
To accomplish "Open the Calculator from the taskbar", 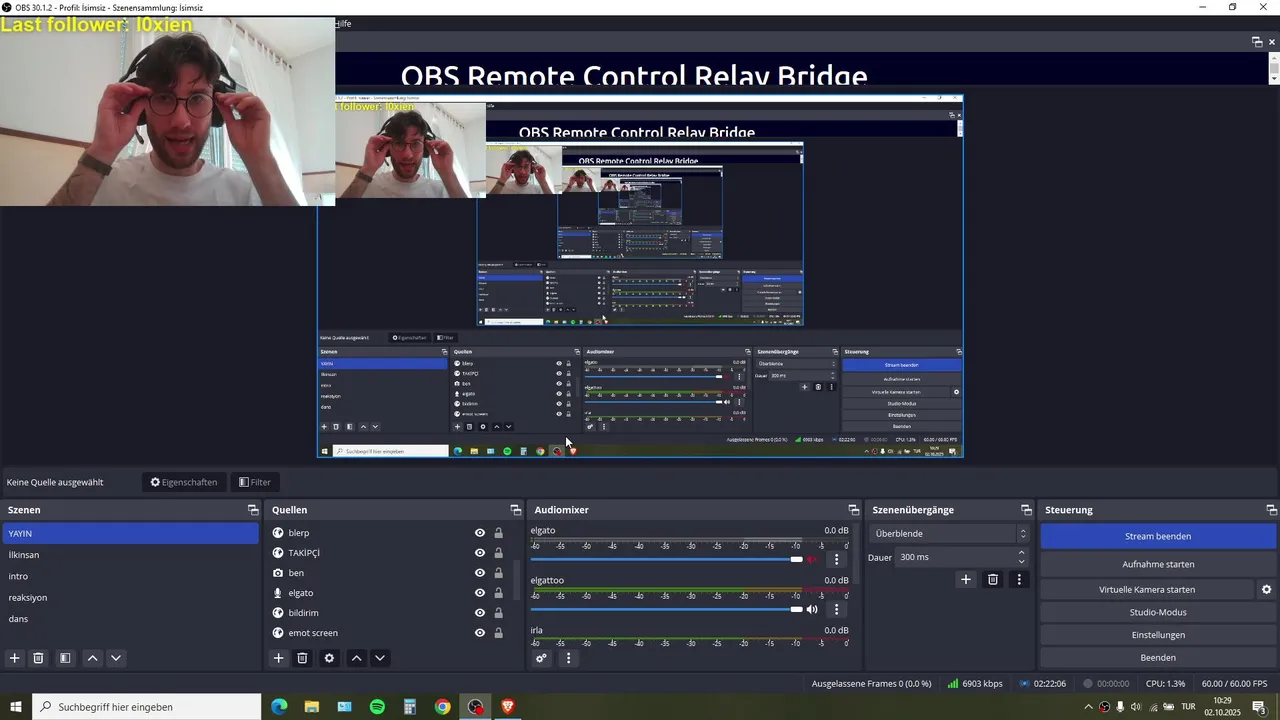I will [410, 707].
